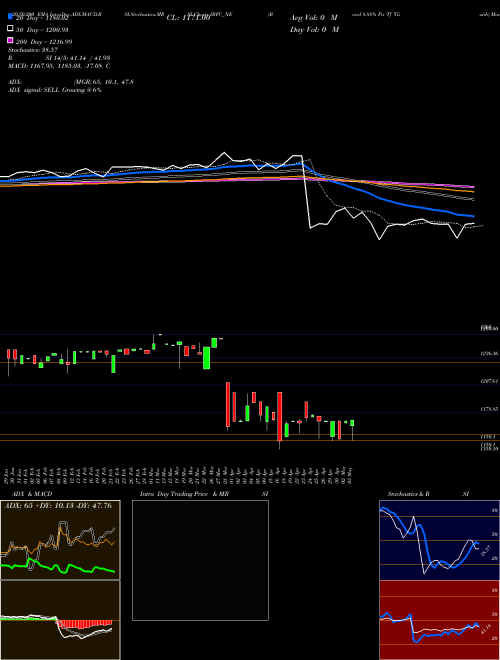Click the ADX indicator chart thumbnail
The height and width of the screenshot is (660, 500).
coord(60,540)
